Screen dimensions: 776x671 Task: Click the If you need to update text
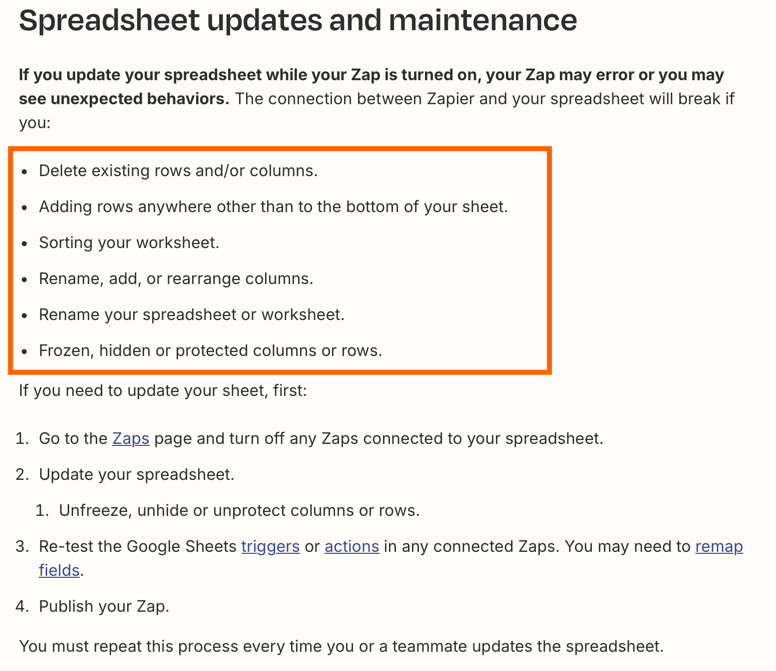(163, 390)
